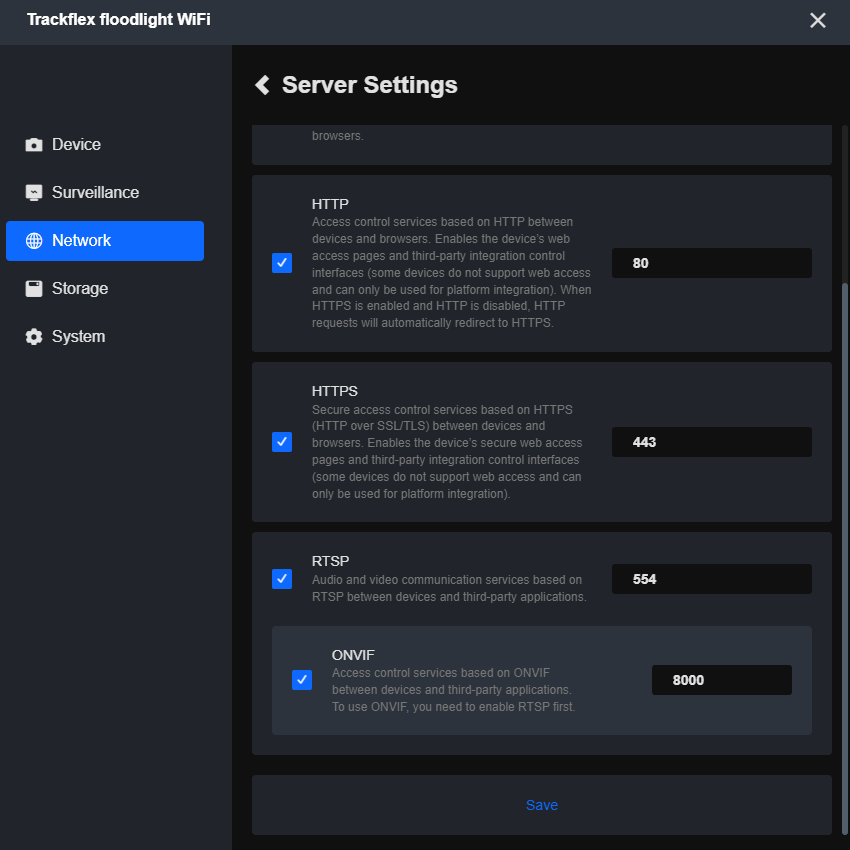The image size is (850, 850).
Task: Click the RTSP description text
Action: (449, 588)
